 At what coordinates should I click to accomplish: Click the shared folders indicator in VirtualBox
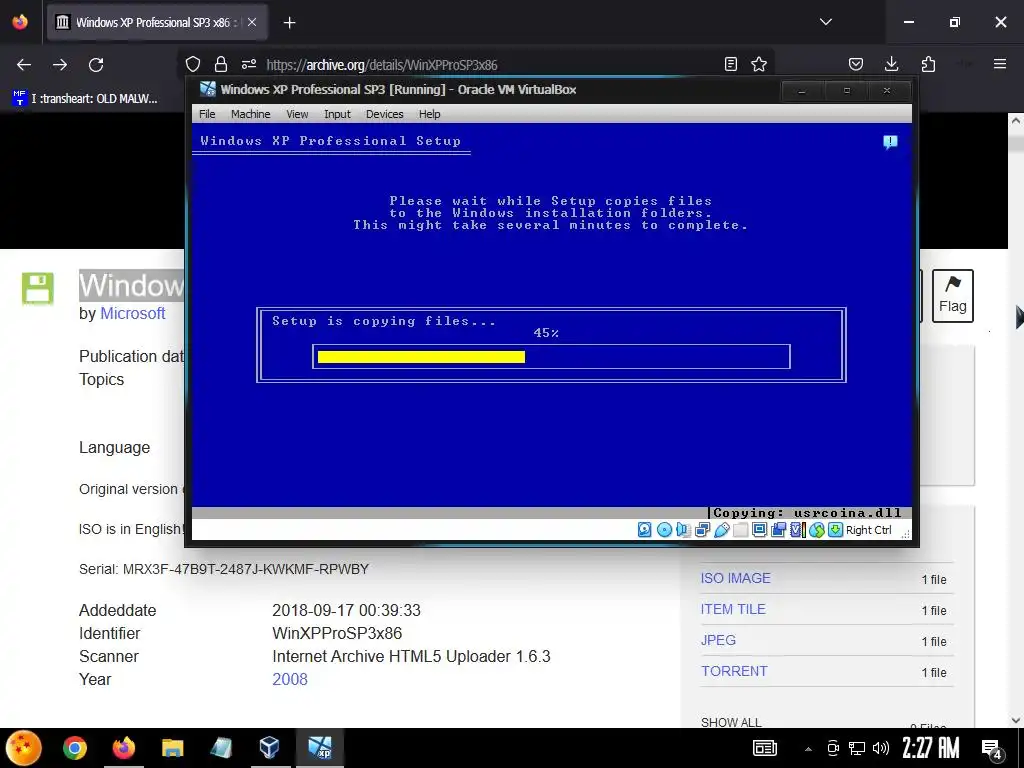[x=740, y=530]
